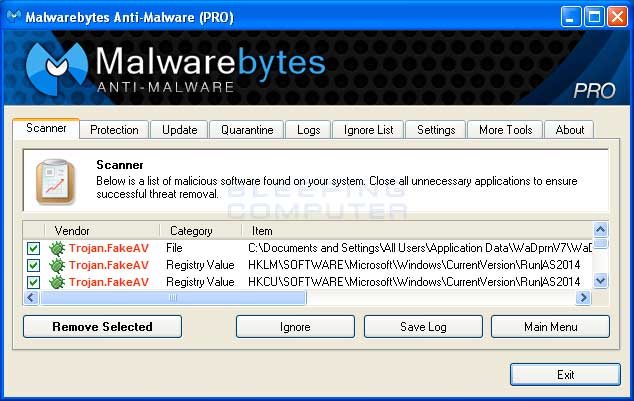Click the Ignore button
The height and width of the screenshot is (401, 634).
(295, 327)
